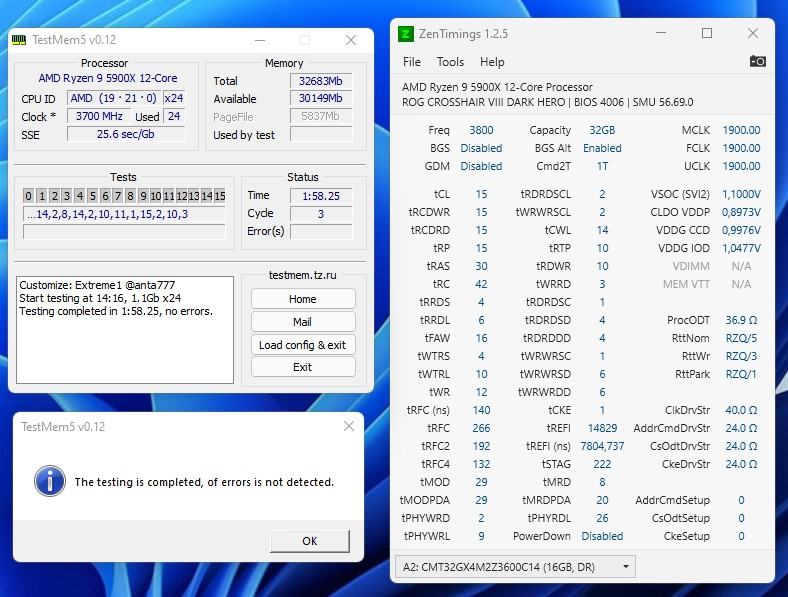The height and width of the screenshot is (597, 788).
Task: Click the Time 1:58.25 status field
Action: click(321, 195)
